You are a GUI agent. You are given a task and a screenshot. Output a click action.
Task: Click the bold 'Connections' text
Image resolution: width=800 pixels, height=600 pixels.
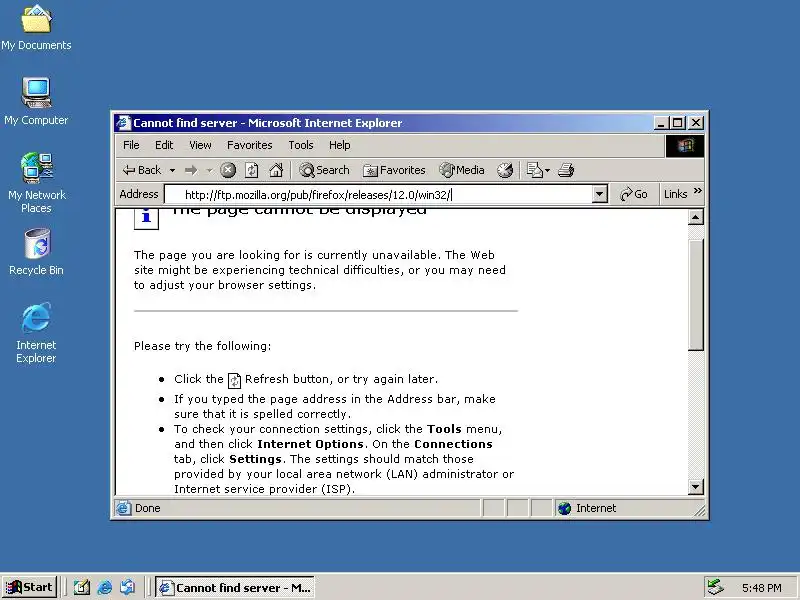pos(453,444)
